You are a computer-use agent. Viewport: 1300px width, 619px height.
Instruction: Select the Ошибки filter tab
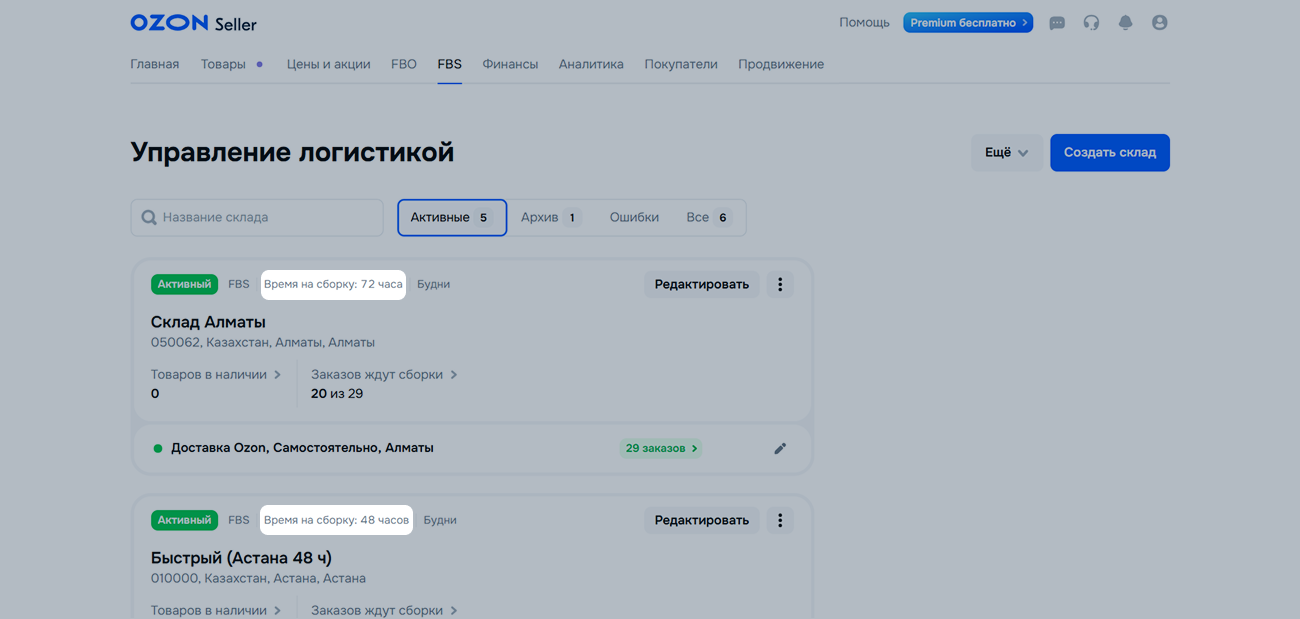point(634,218)
